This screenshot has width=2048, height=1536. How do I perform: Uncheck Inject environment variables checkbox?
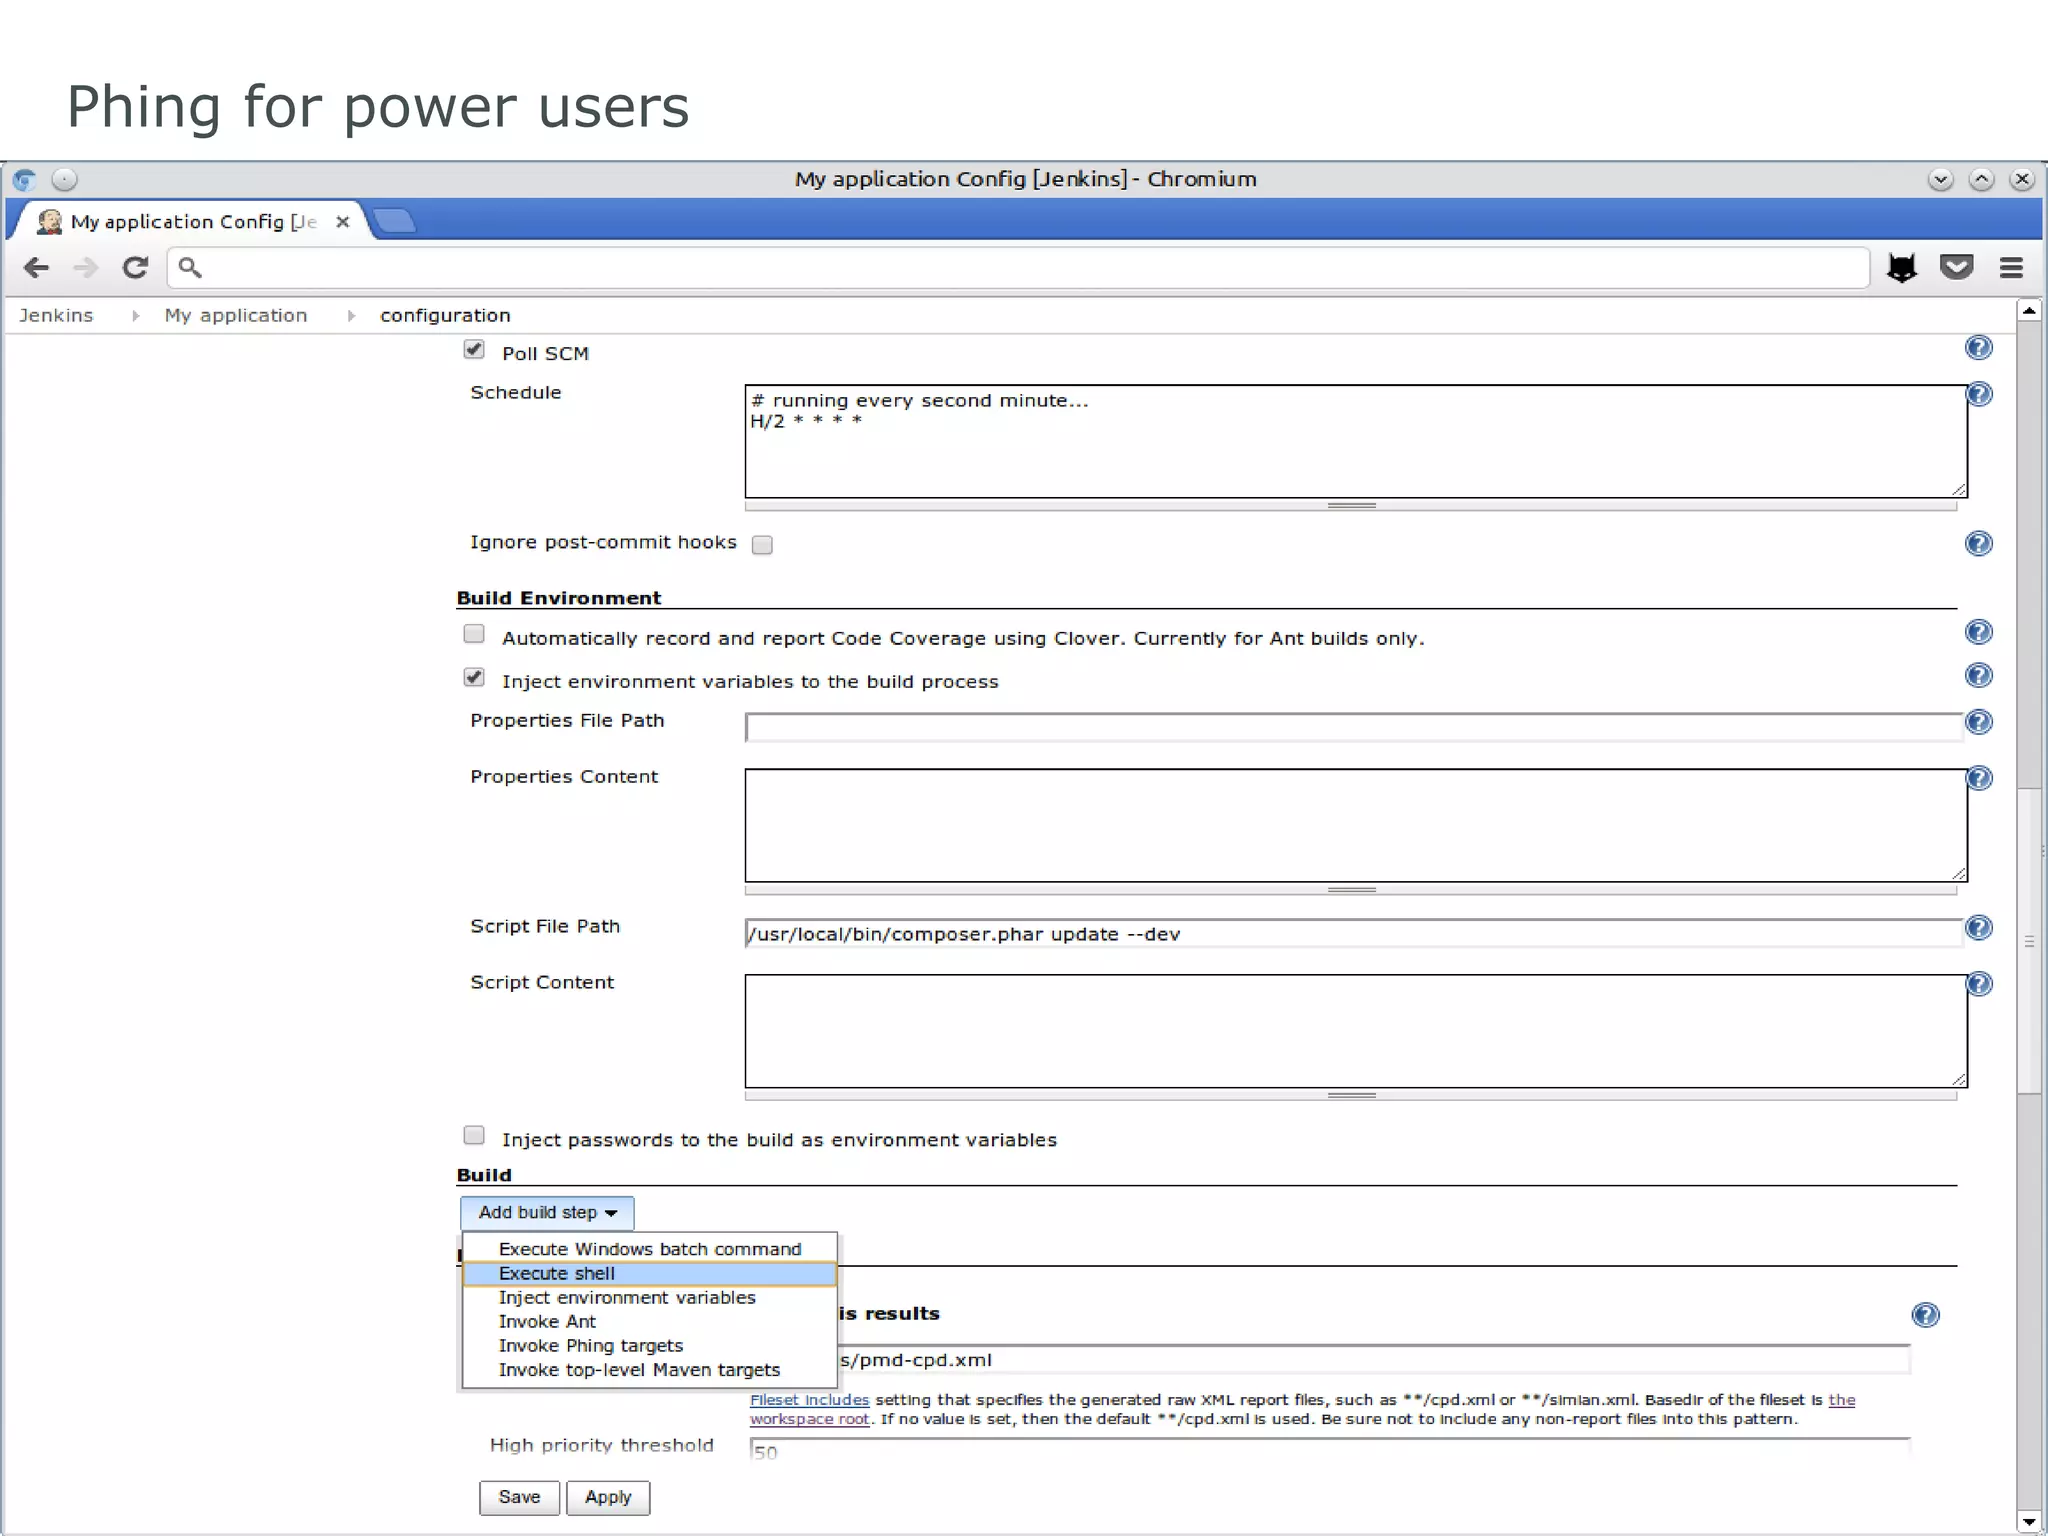[x=474, y=677]
